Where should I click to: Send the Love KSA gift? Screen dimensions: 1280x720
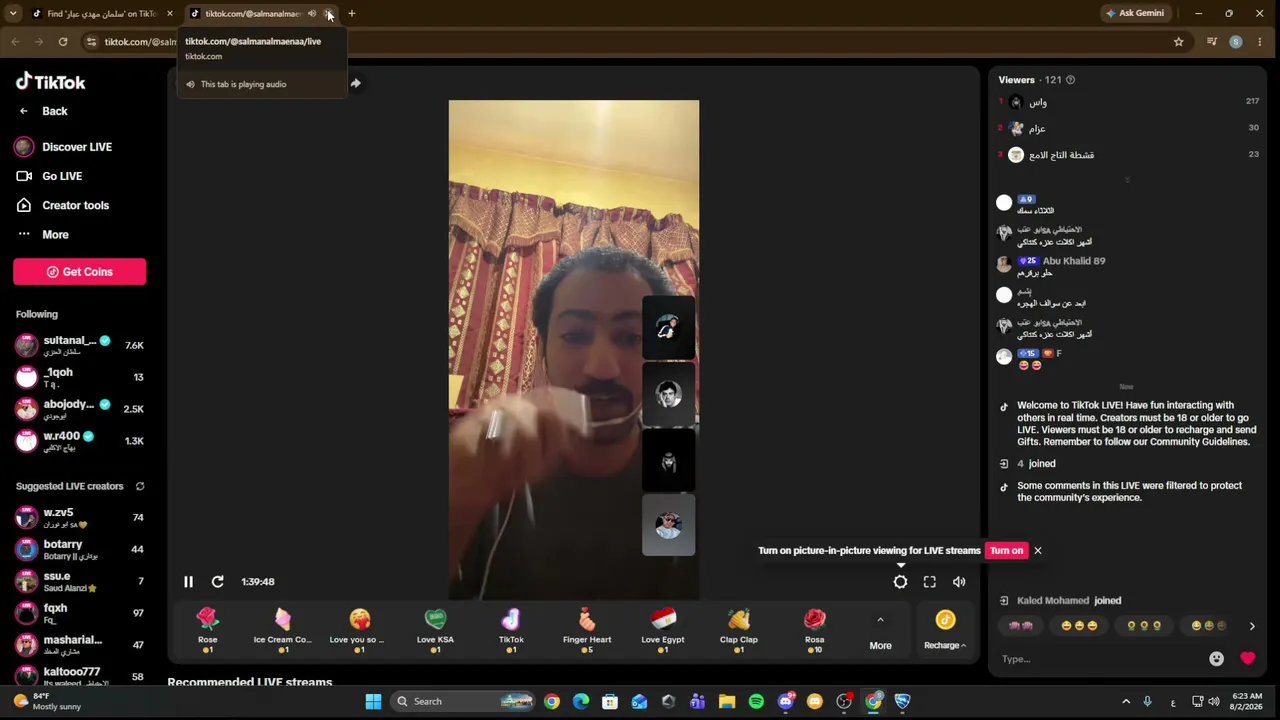435,630
